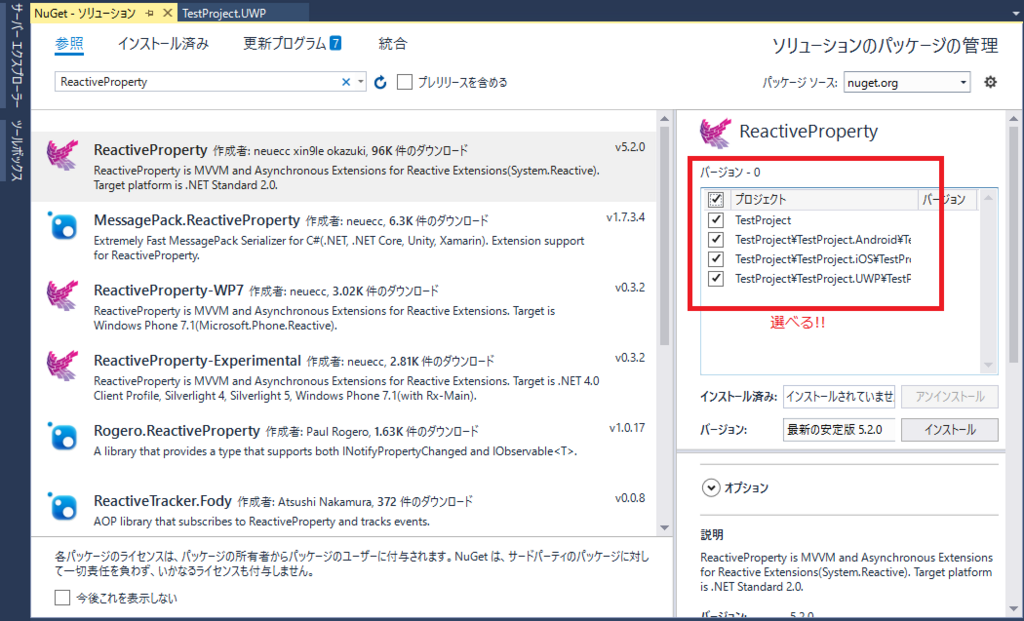Click the installed version field
1024x621 pixels.
point(839,396)
